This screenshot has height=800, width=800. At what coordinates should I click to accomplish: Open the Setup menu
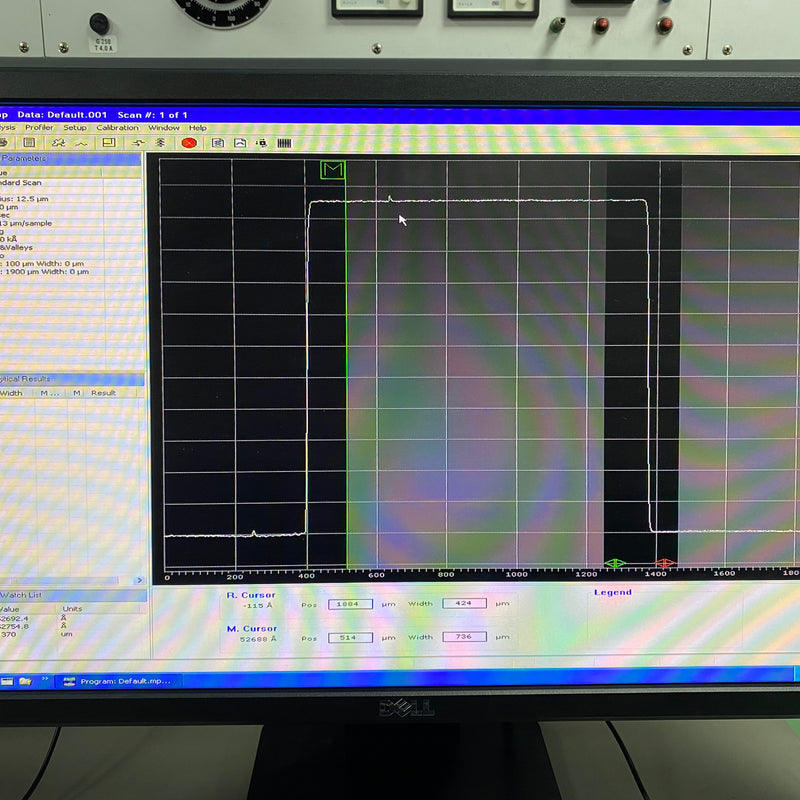click(75, 128)
